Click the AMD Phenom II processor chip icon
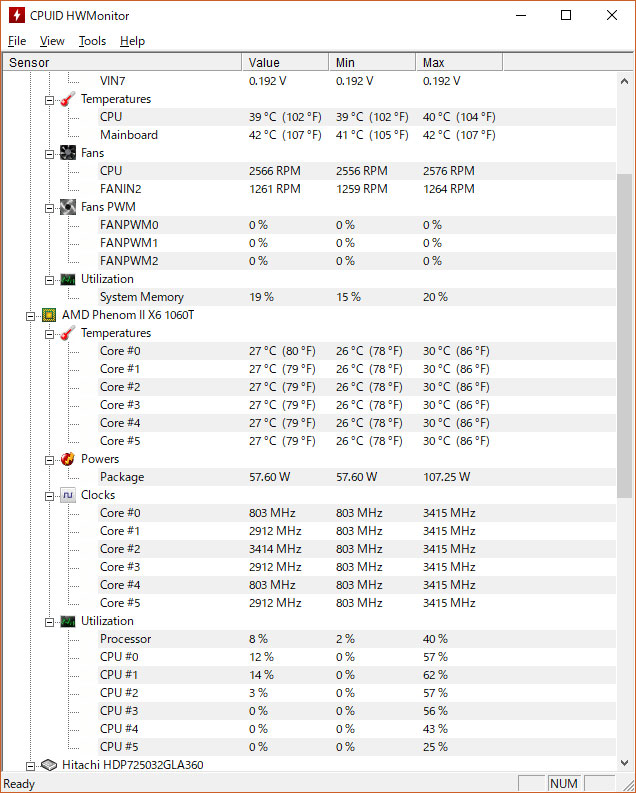This screenshot has height=793, width=636. [x=49, y=315]
